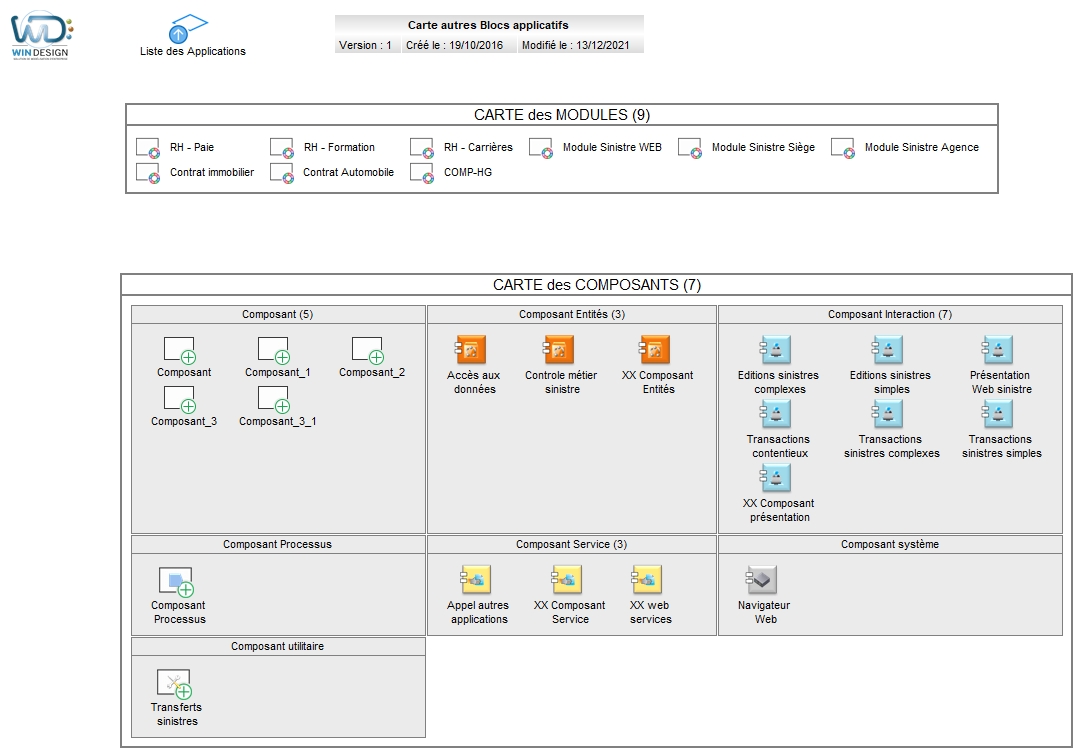This screenshot has width=1076, height=751.
Task: Click the Composant Entités (3) group header
Action: (572, 314)
